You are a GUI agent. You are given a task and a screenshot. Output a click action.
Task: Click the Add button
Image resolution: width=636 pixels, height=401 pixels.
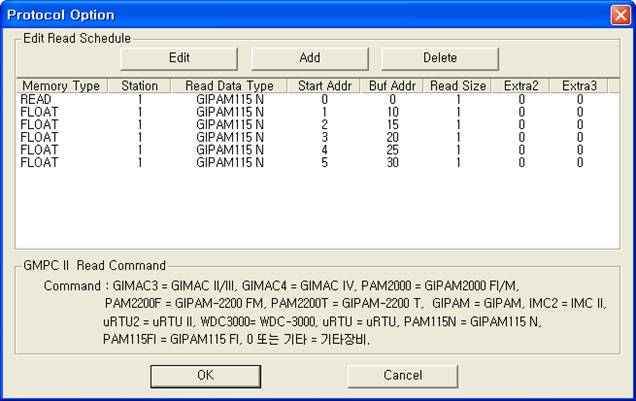pos(310,58)
